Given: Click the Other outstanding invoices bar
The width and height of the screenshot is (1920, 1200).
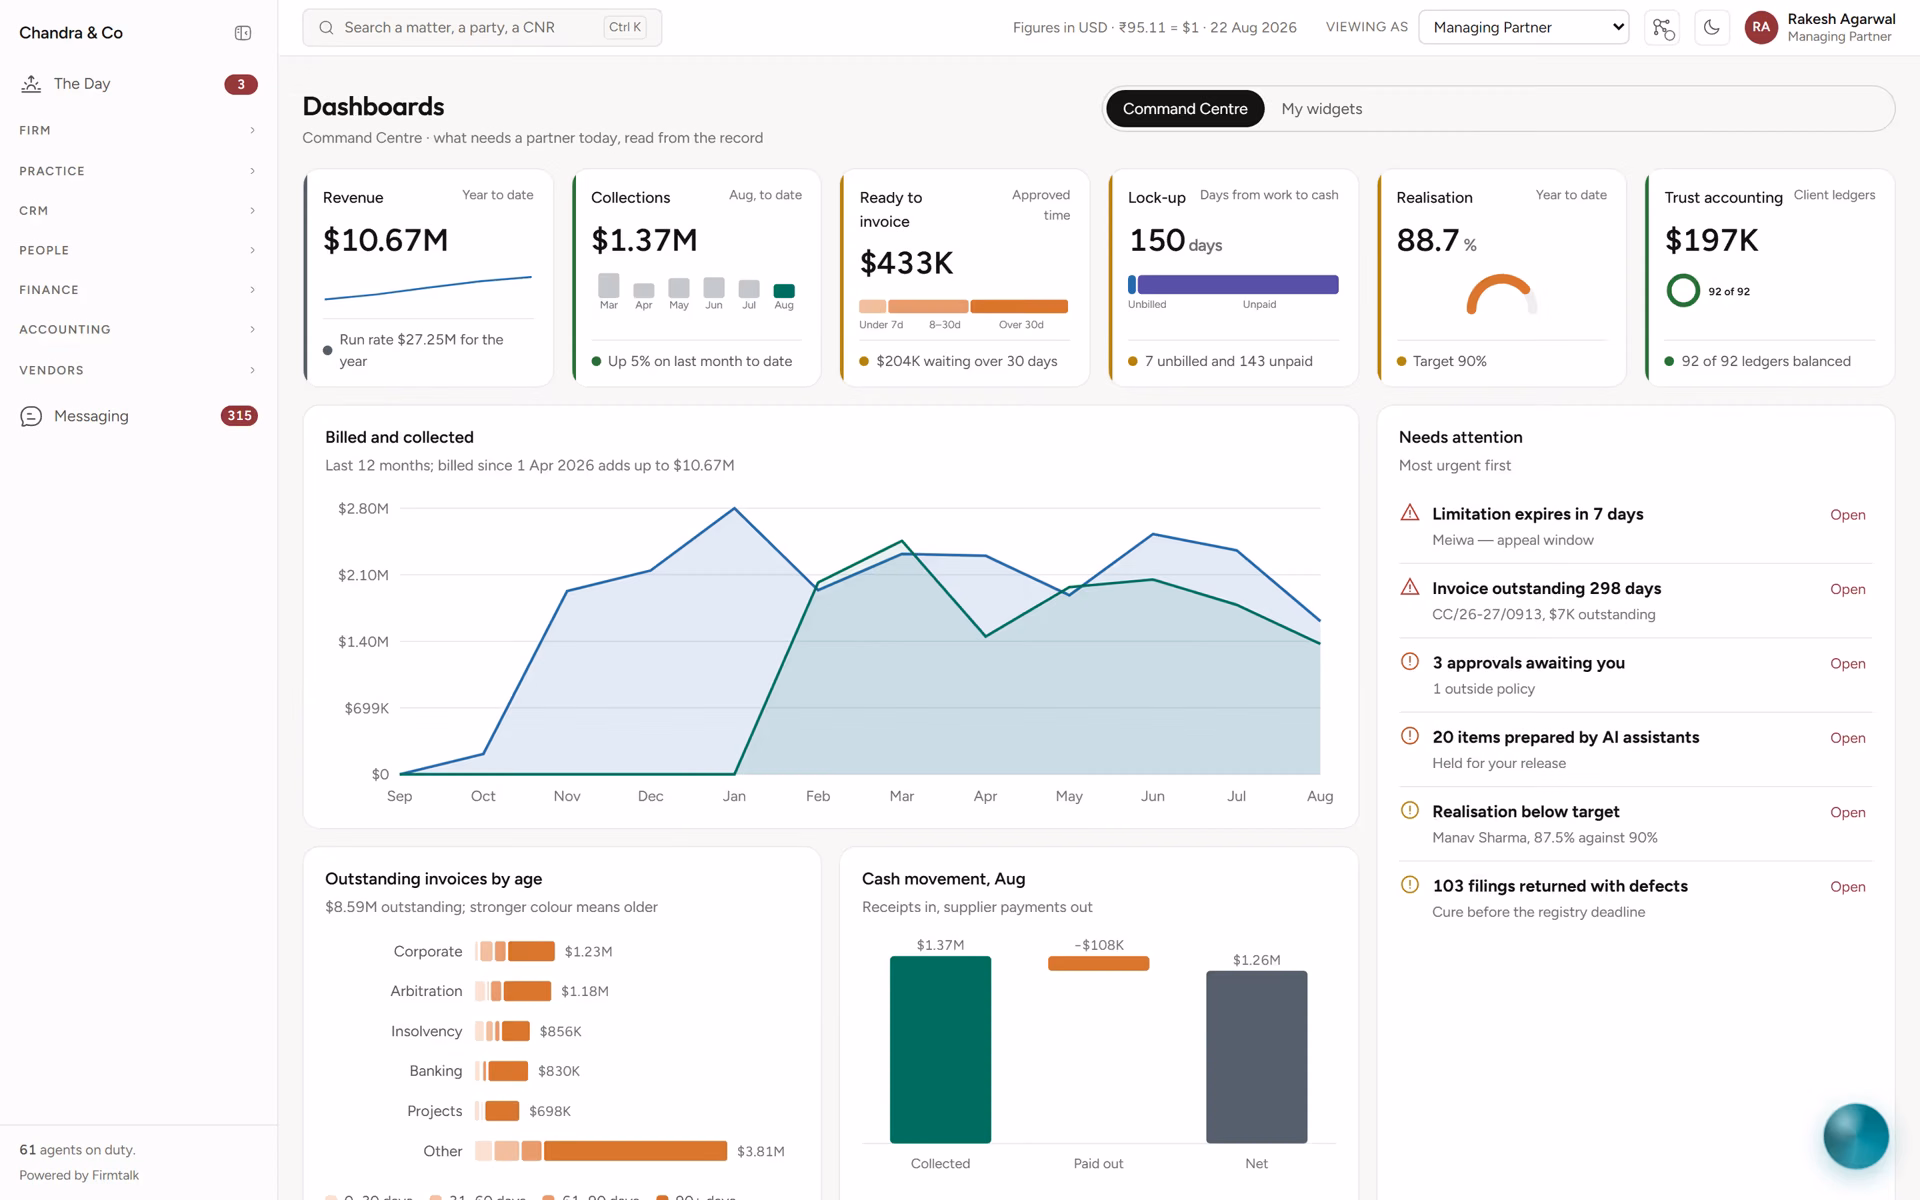Looking at the screenshot, I should click(601, 1151).
